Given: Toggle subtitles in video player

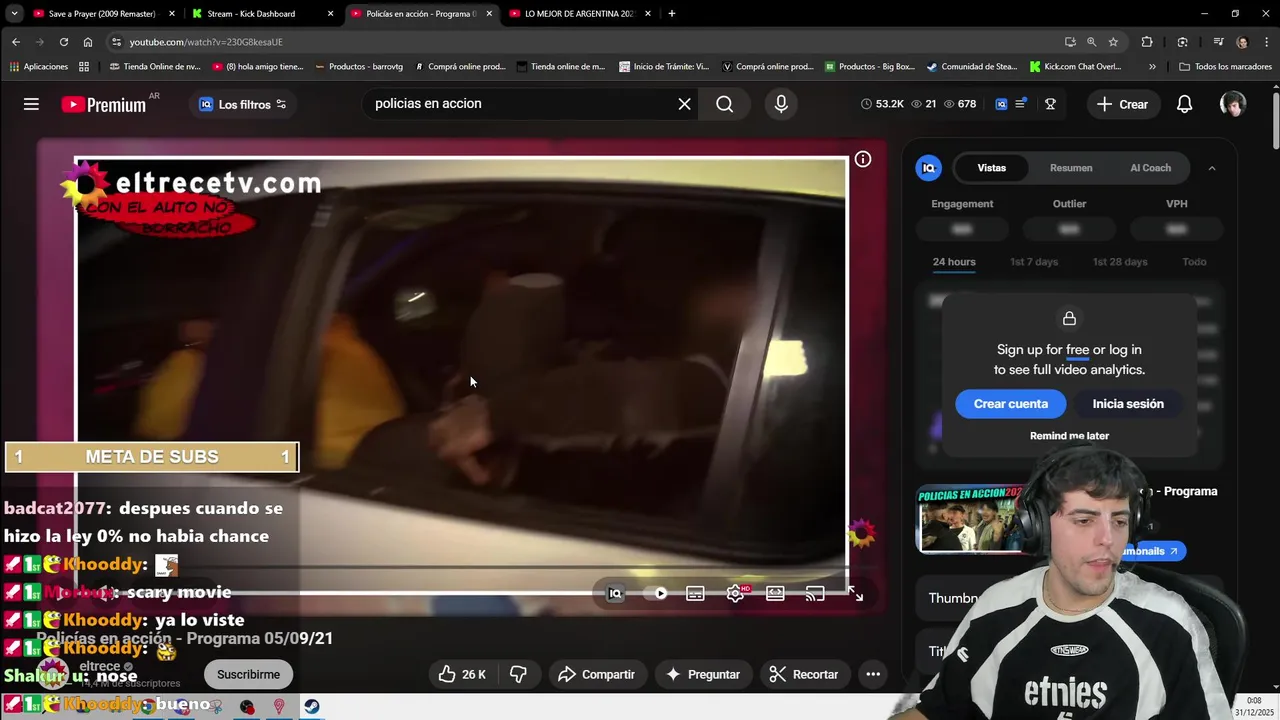Looking at the screenshot, I should 695,593.
